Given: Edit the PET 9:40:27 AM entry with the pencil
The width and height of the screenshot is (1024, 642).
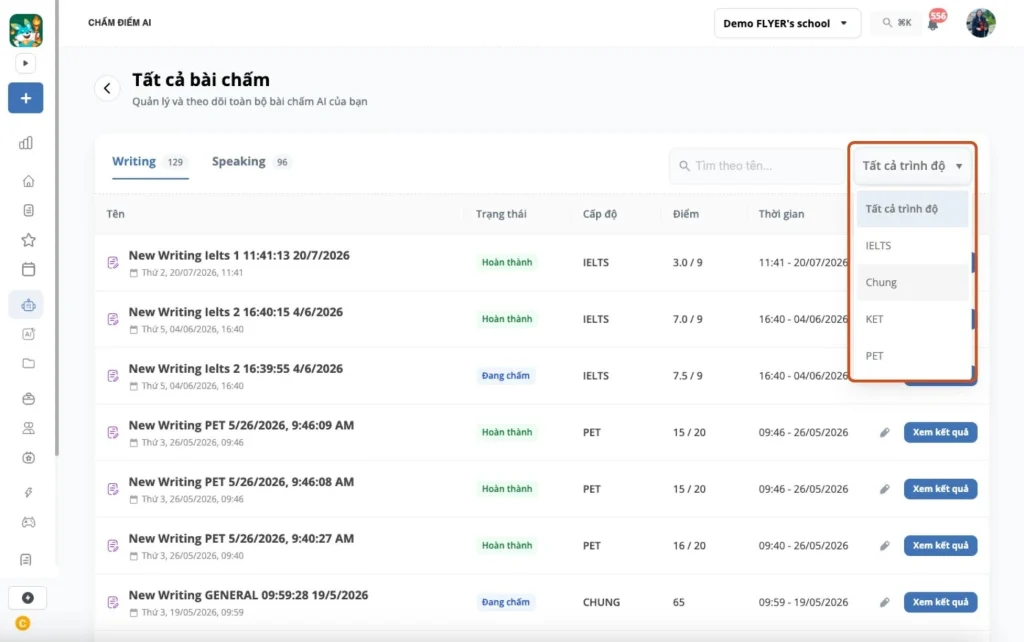Looking at the screenshot, I should click(x=884, y=545).
